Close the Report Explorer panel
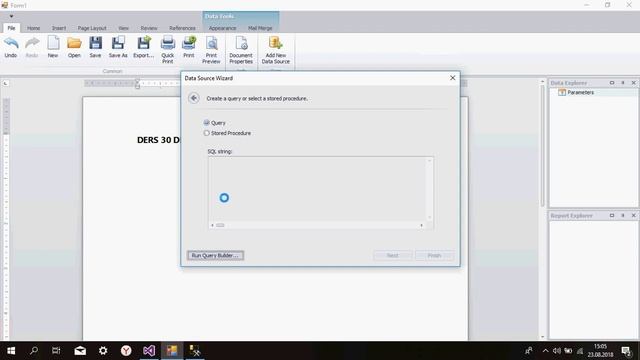 [x=634, y=216]
